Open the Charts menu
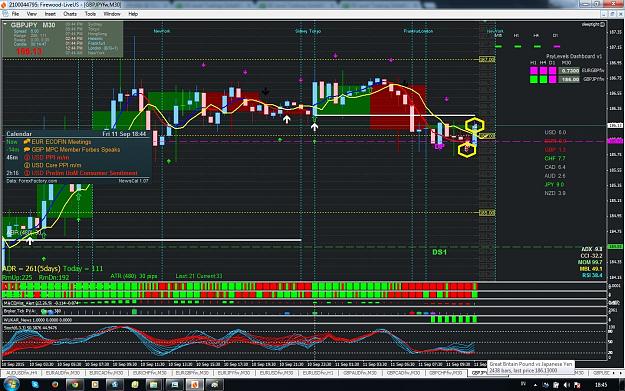 tap(70, 14)
